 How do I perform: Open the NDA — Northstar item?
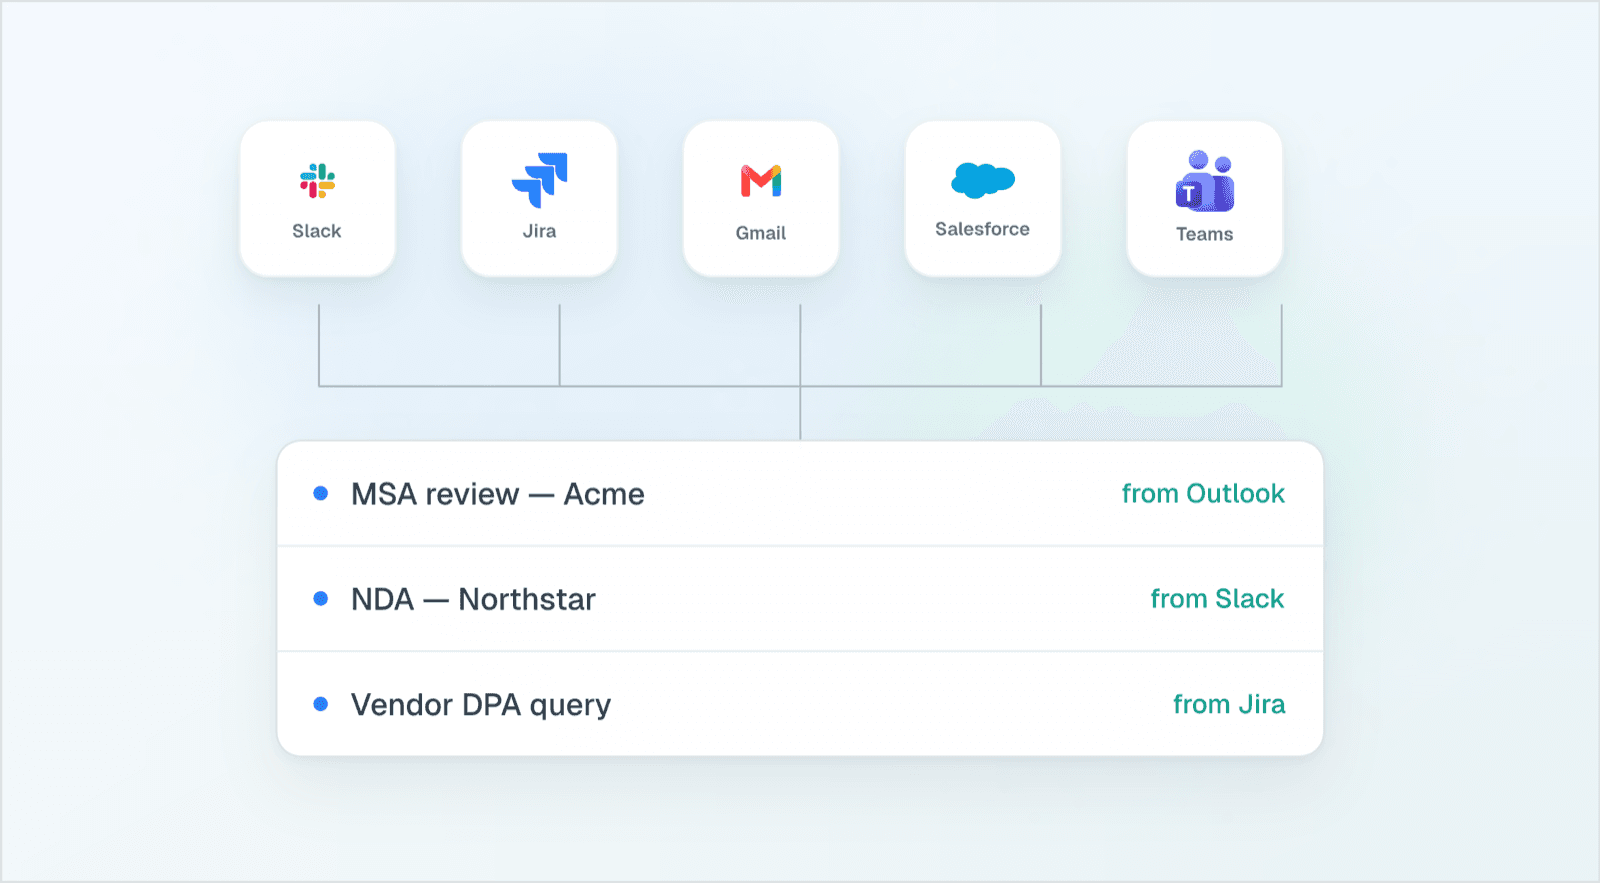point(800,599)
